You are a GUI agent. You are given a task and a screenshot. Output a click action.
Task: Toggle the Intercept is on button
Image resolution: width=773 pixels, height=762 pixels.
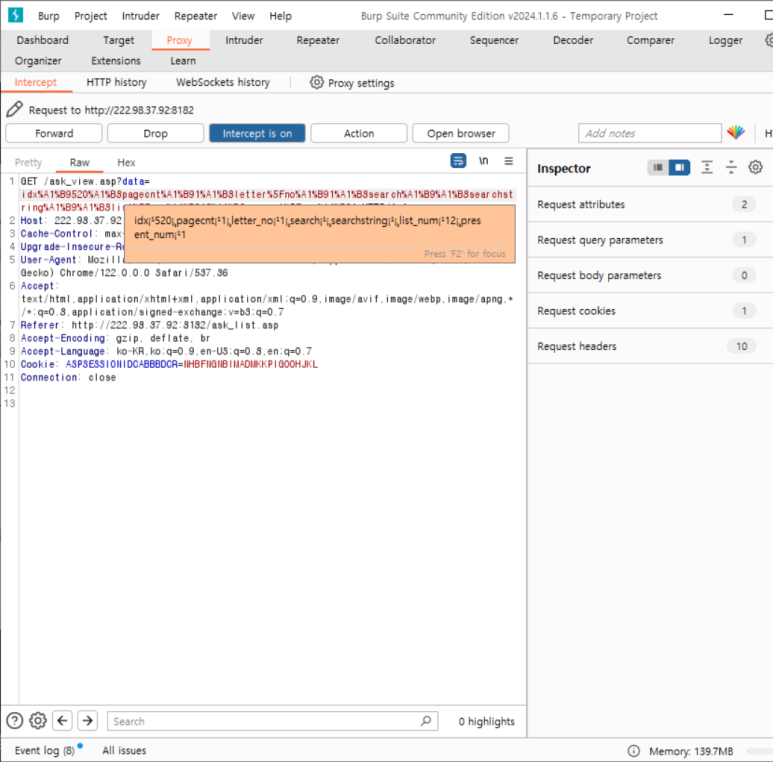click(257, 133)
